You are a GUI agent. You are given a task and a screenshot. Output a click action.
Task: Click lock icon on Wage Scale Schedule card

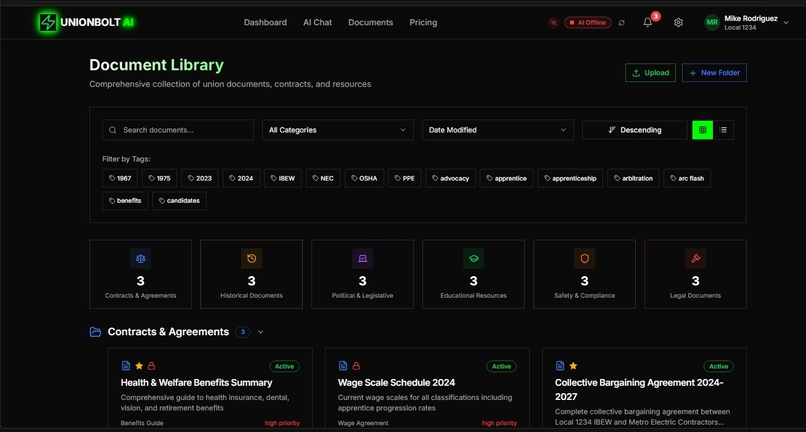(356, 366)
